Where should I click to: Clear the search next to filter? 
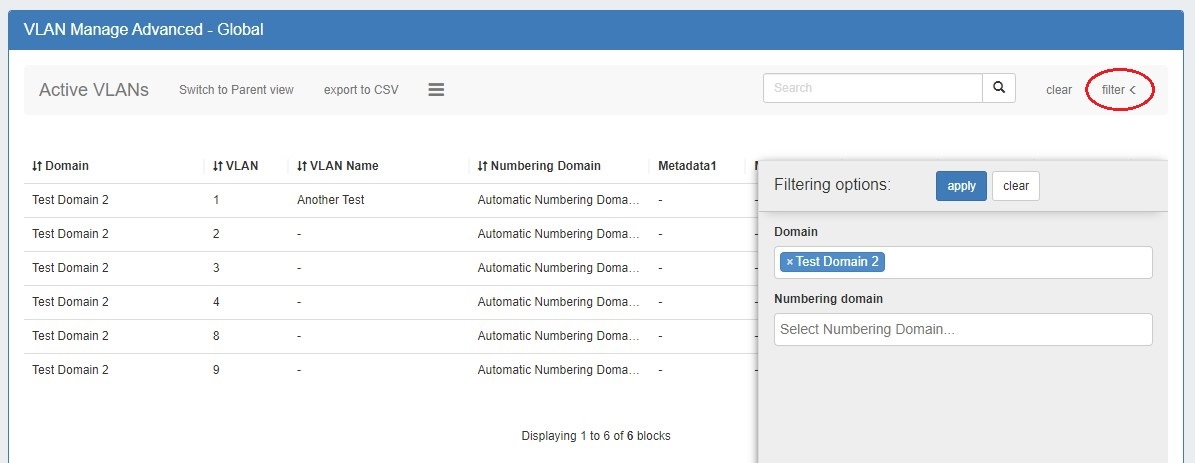click(1058, 90)
